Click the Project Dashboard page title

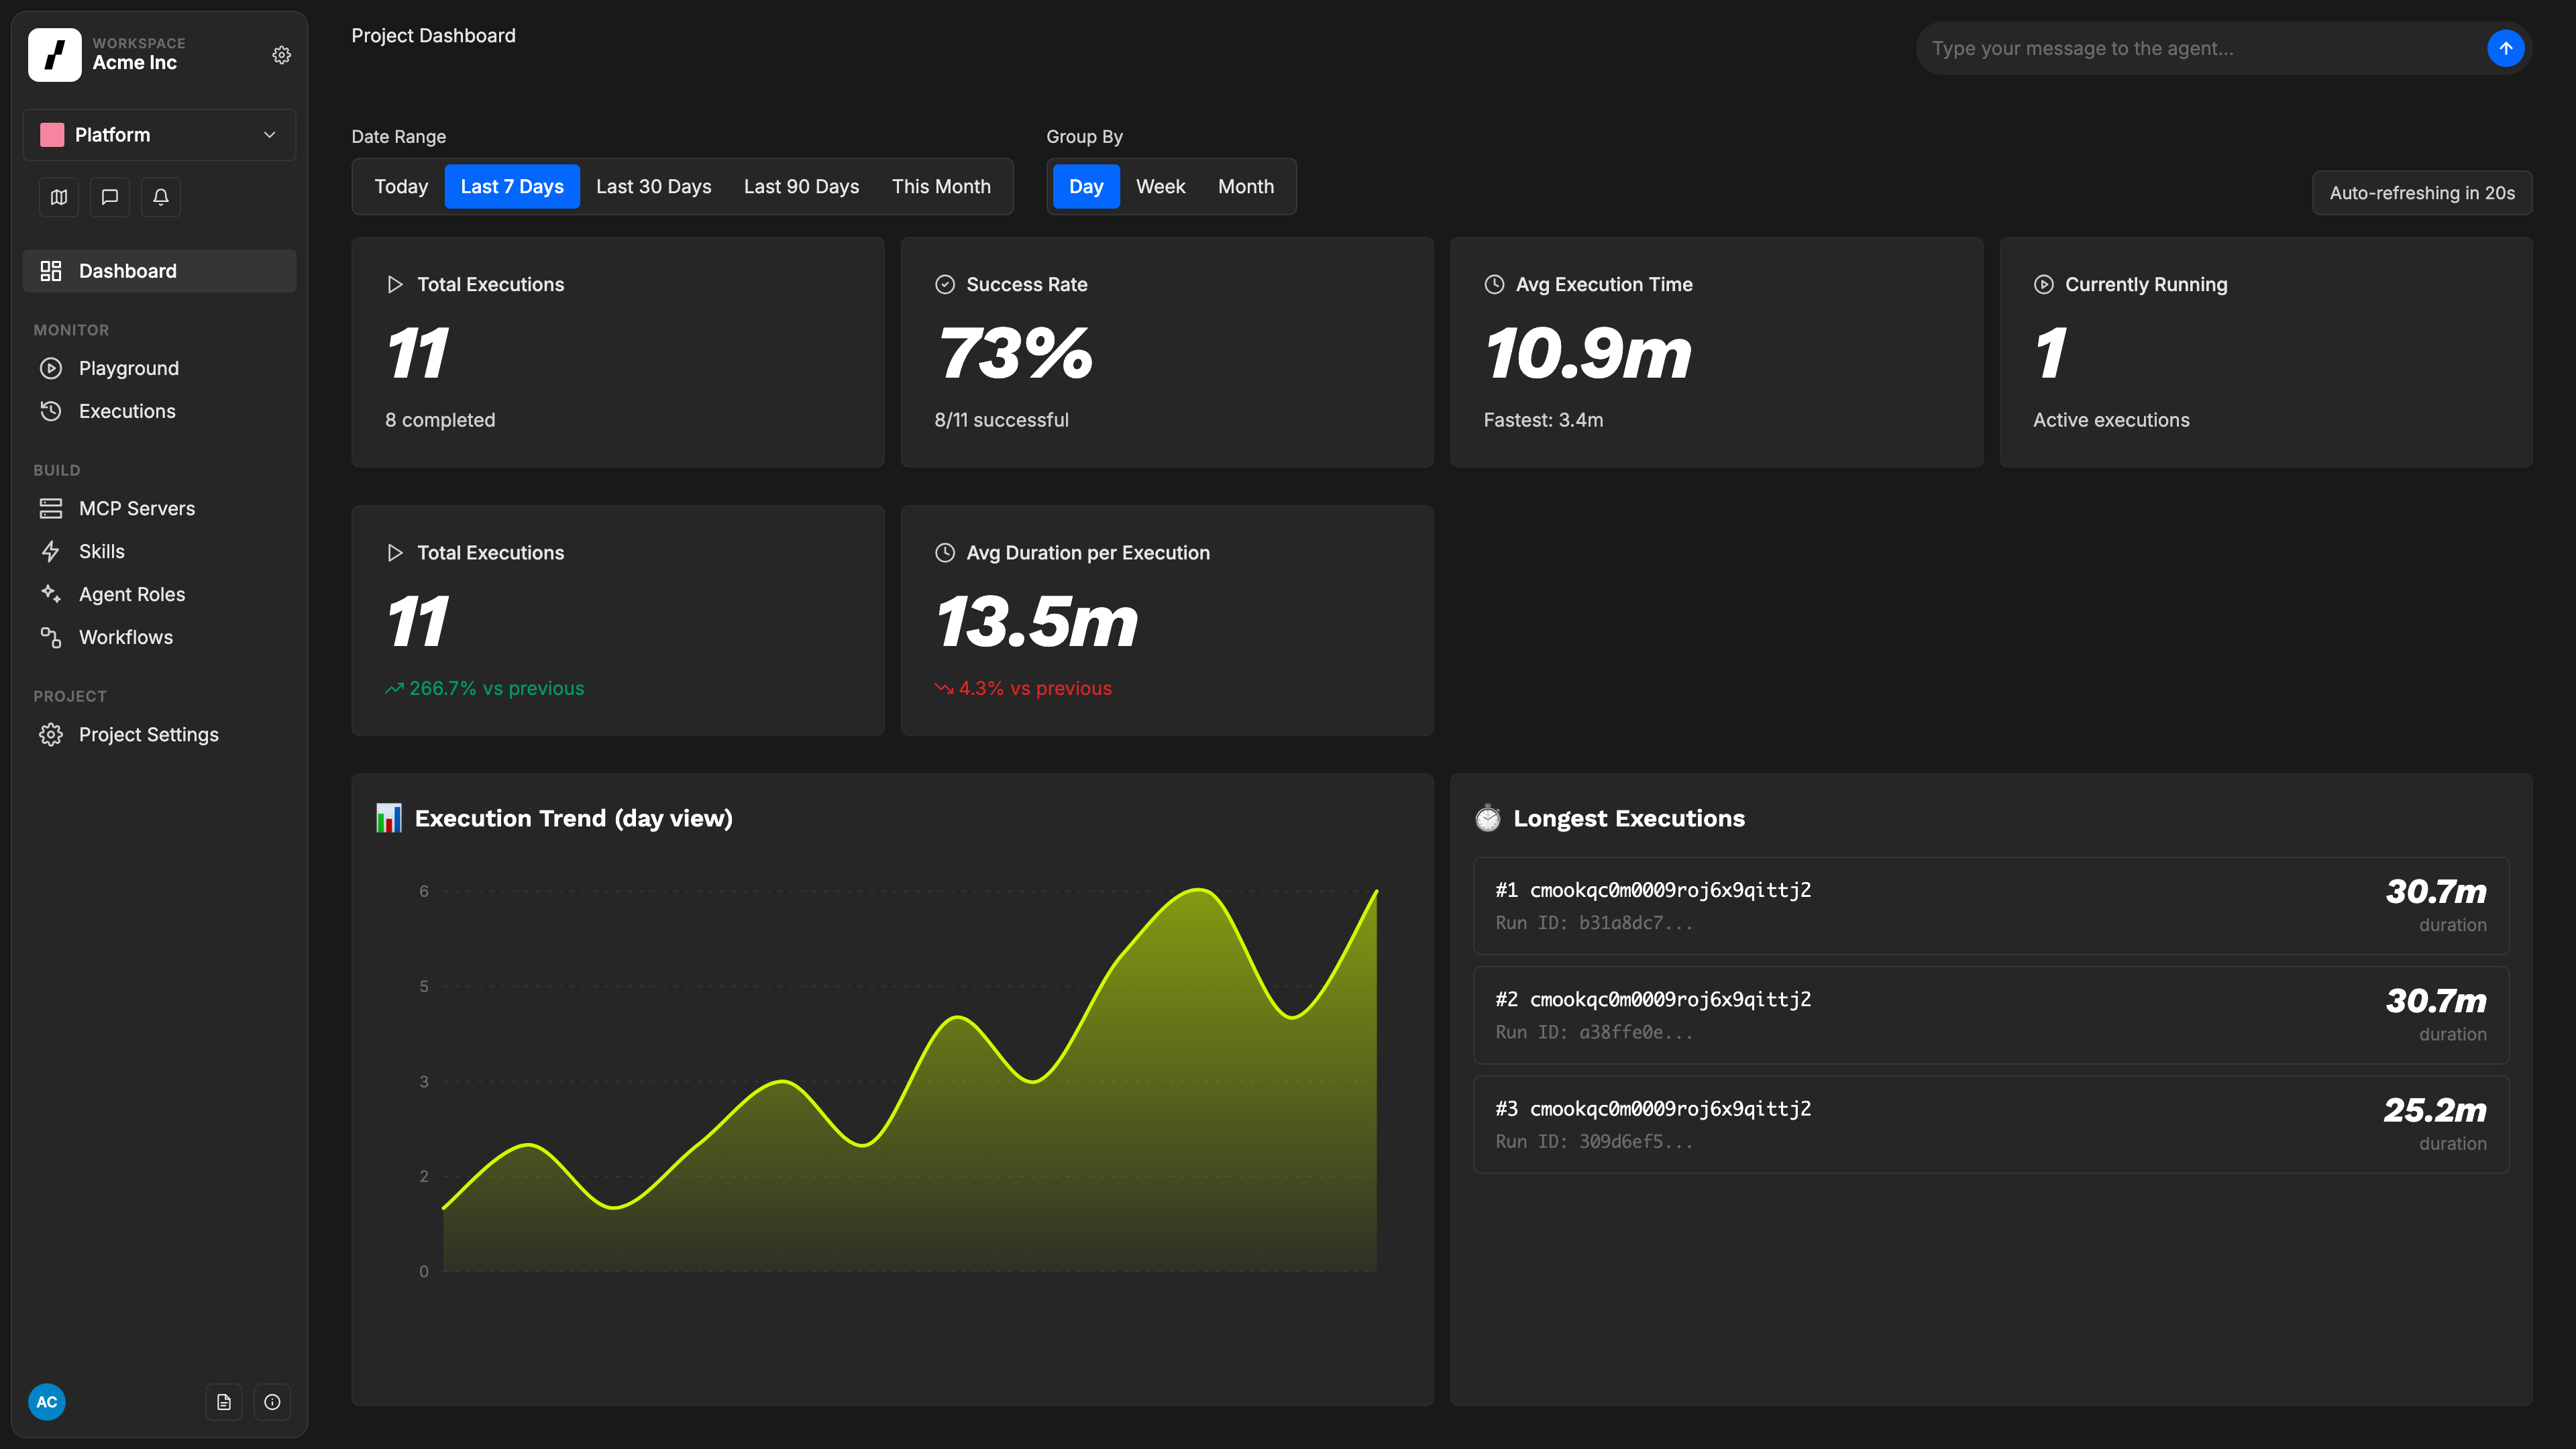point(433,36)
